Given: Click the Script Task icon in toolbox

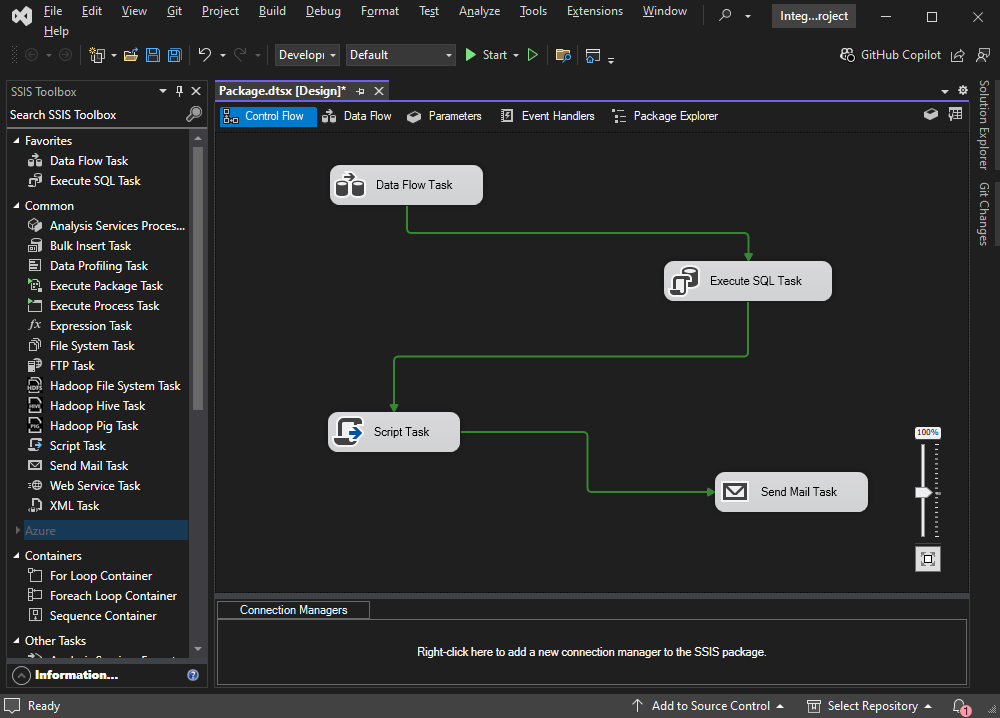Looking at the screenshot, I should click(35, 445).
